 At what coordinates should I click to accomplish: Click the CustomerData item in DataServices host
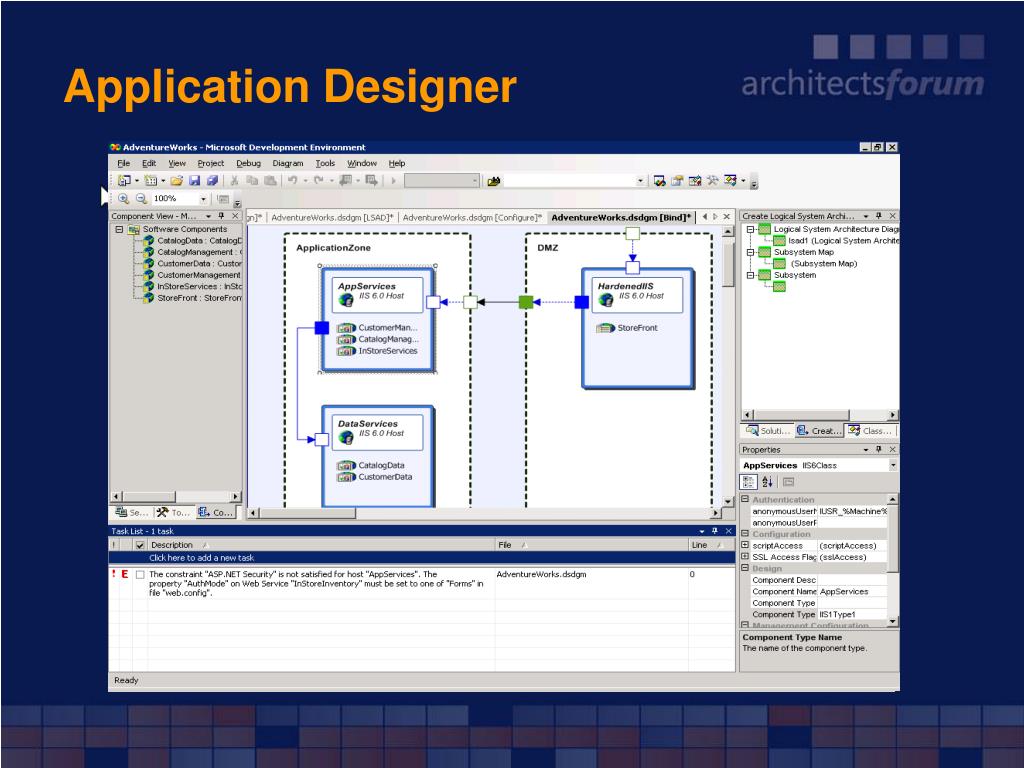(x=385, y=477)
